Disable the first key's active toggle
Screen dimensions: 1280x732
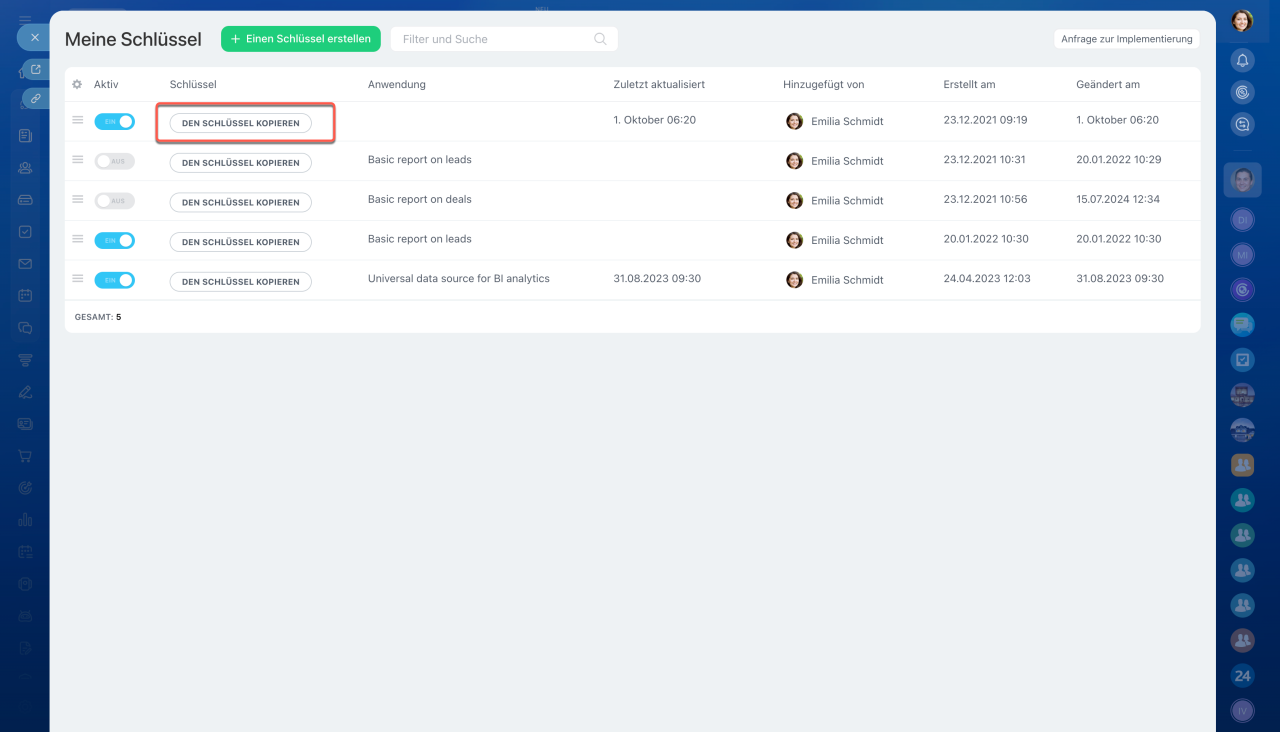(114, 121)
